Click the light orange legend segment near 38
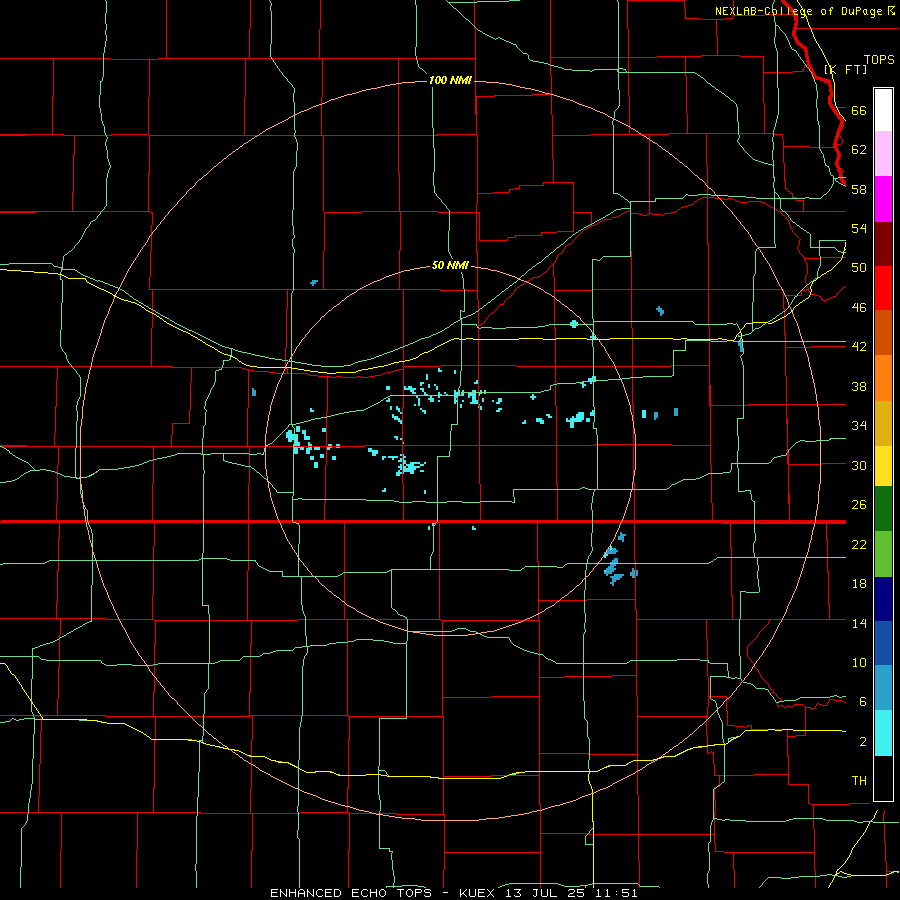The width and height of the screenshot is (900, 900). pos(883,378)
